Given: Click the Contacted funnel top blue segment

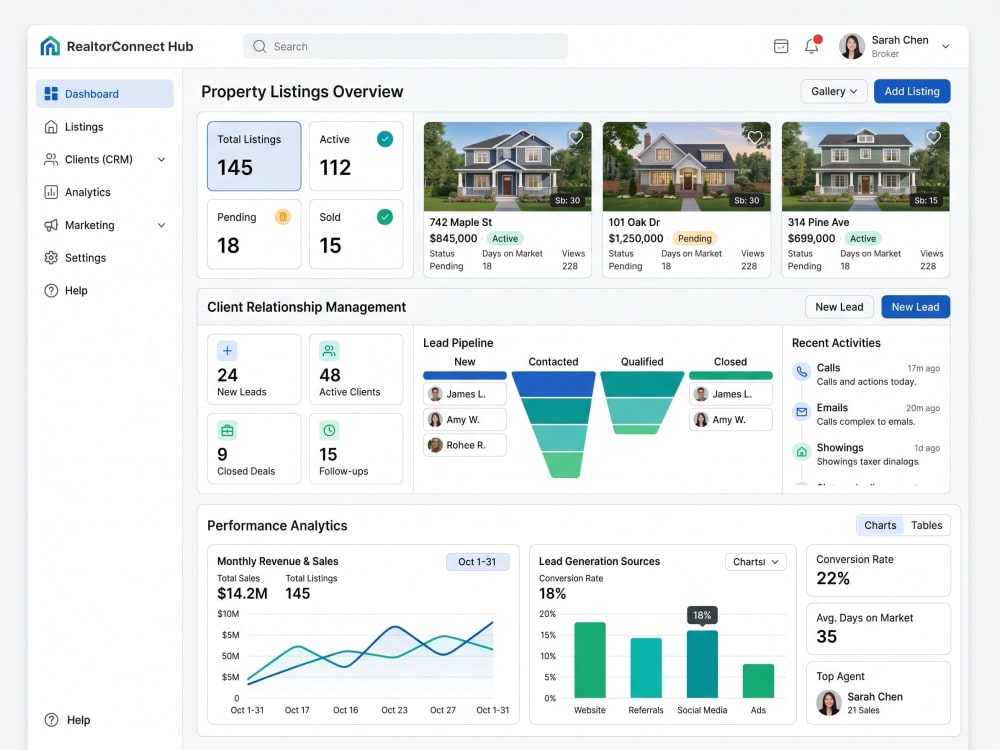Looking at the screenshot, I should 554,384.
